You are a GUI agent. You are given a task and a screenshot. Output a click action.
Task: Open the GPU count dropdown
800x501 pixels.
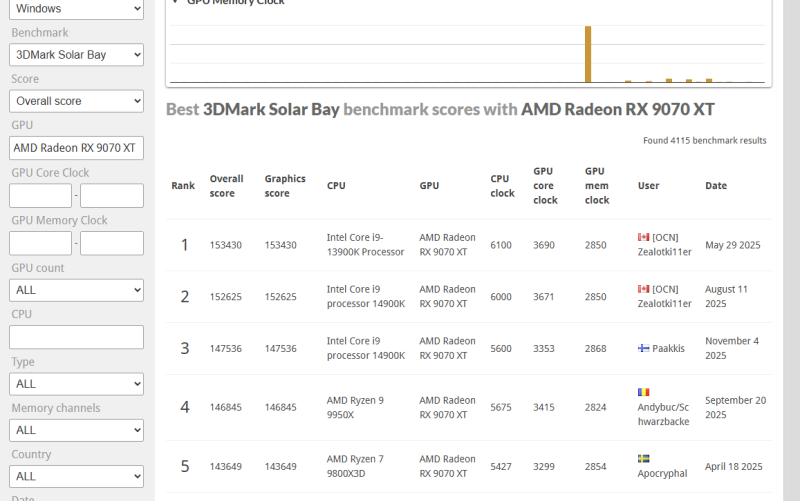(x=76, y=290)
